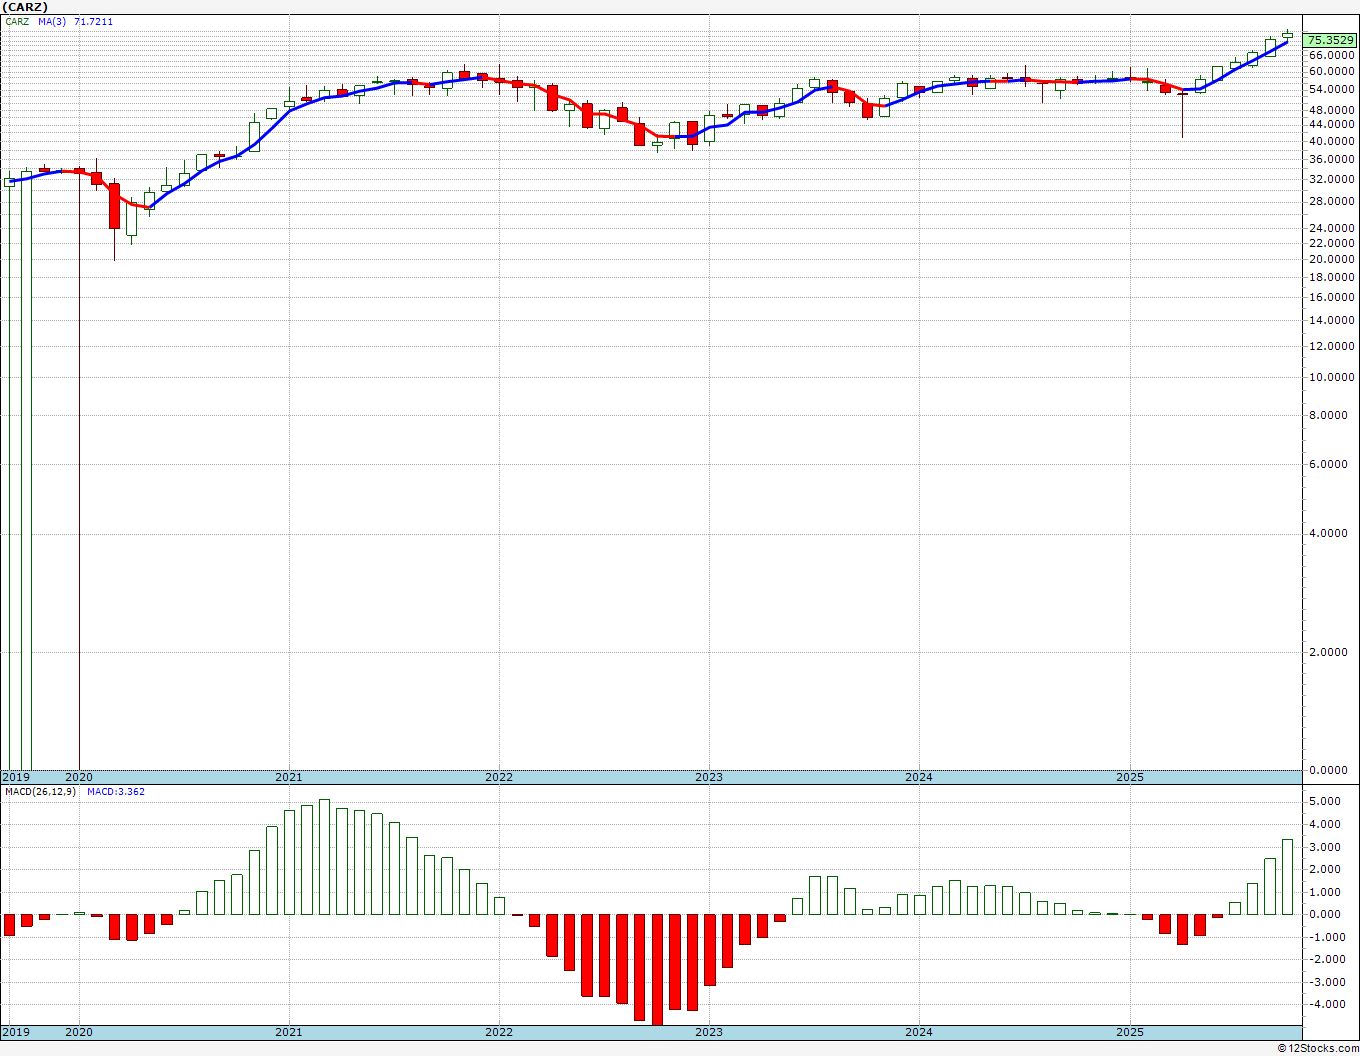Viewport: 1360px width, 1056px height.
Task: Click the MACD(26,12,9) indicator label
Action: [40, 792]
